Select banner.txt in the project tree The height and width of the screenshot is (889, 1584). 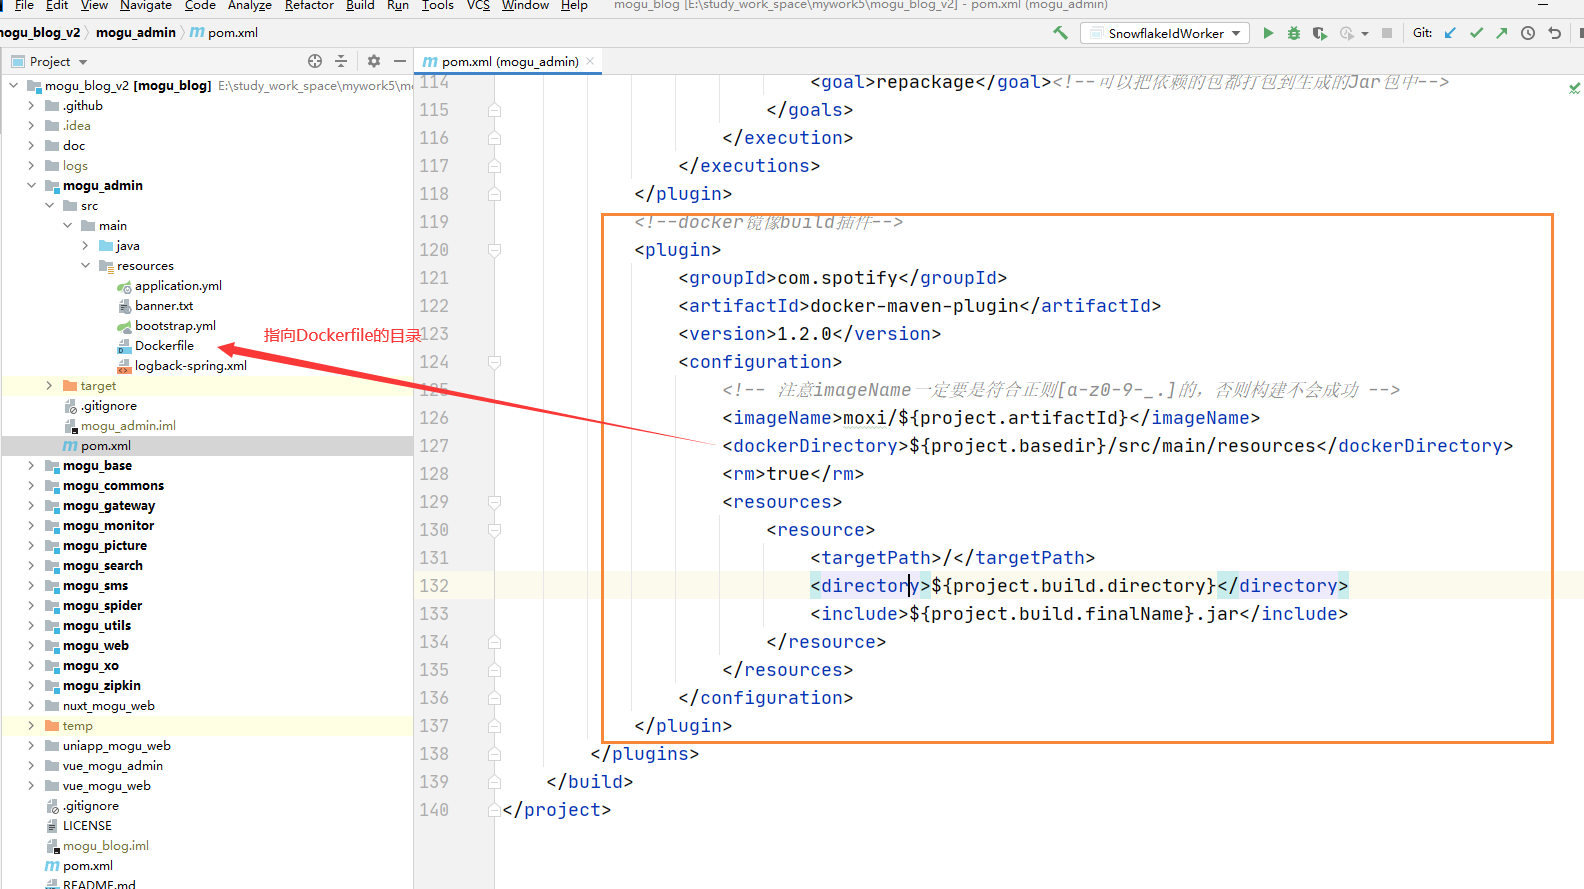click(x=164, y=305)
